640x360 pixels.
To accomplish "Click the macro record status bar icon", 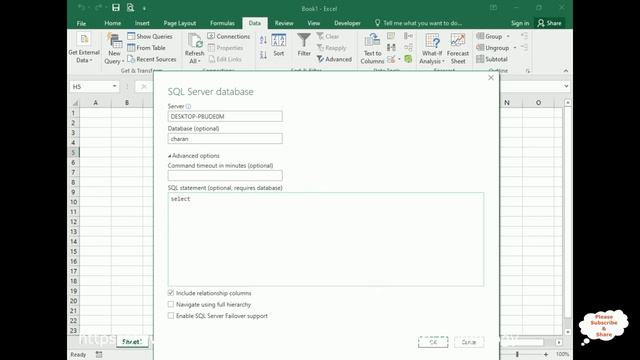I will [99, 355].
